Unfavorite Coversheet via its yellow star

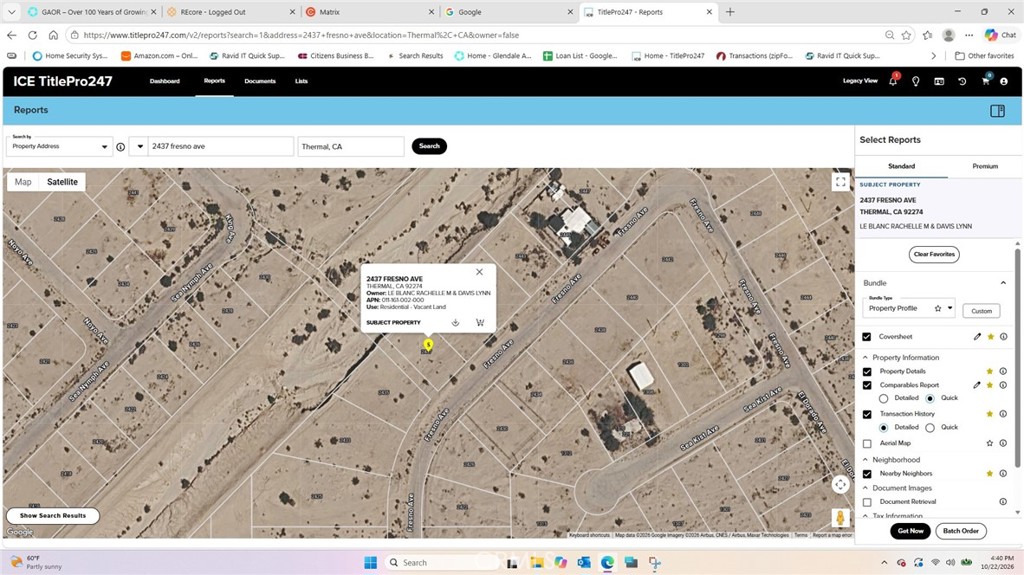click(x=990, y=337)
